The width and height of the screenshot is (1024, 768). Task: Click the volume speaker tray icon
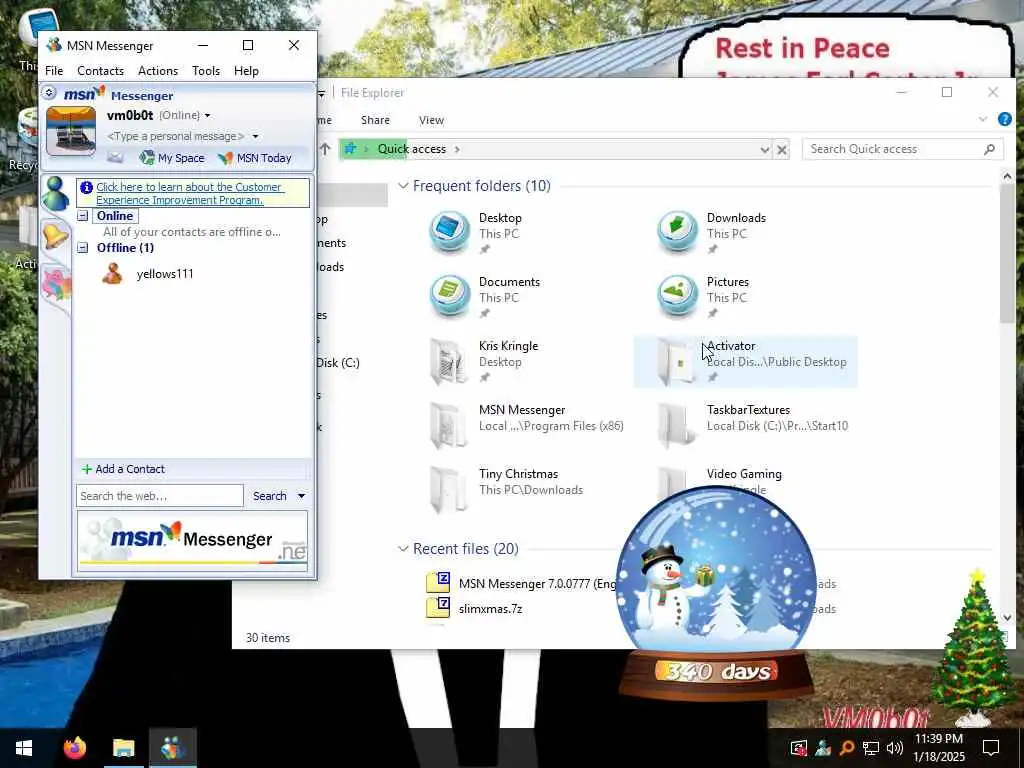[895, 748]
